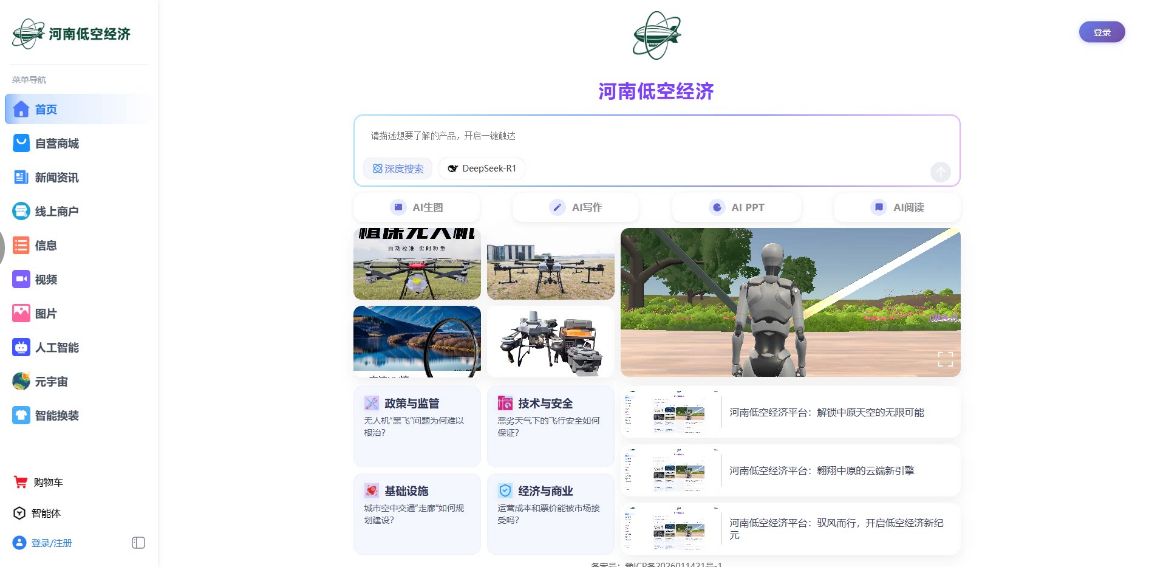Click the send arrow button in search box
Viewport: 1153px width, 567px height.
940,171
